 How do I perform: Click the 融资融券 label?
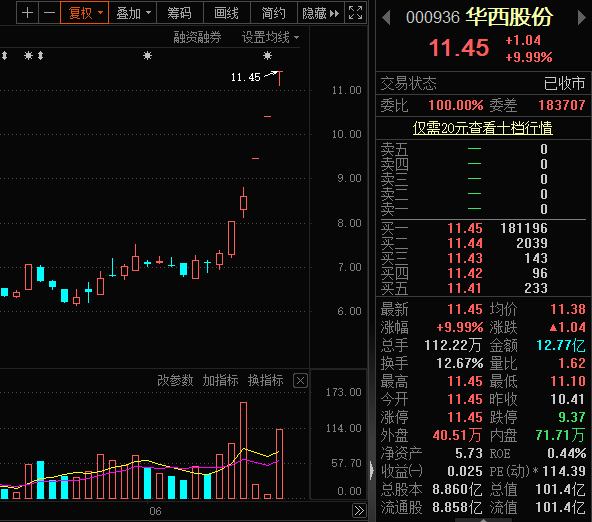pyautogui.click(x=197, y=37)
